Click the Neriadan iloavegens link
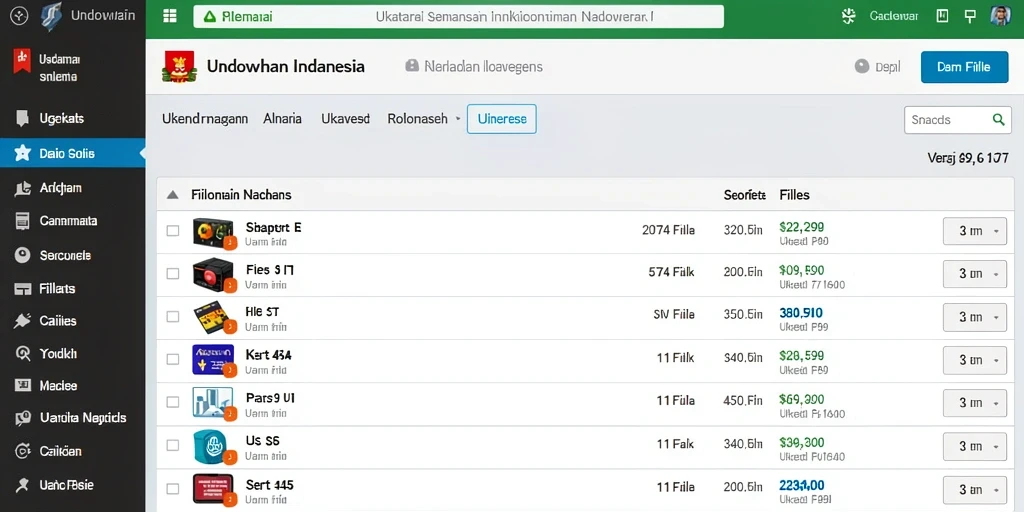The image size is (1024, 512). tap(483, 66)
